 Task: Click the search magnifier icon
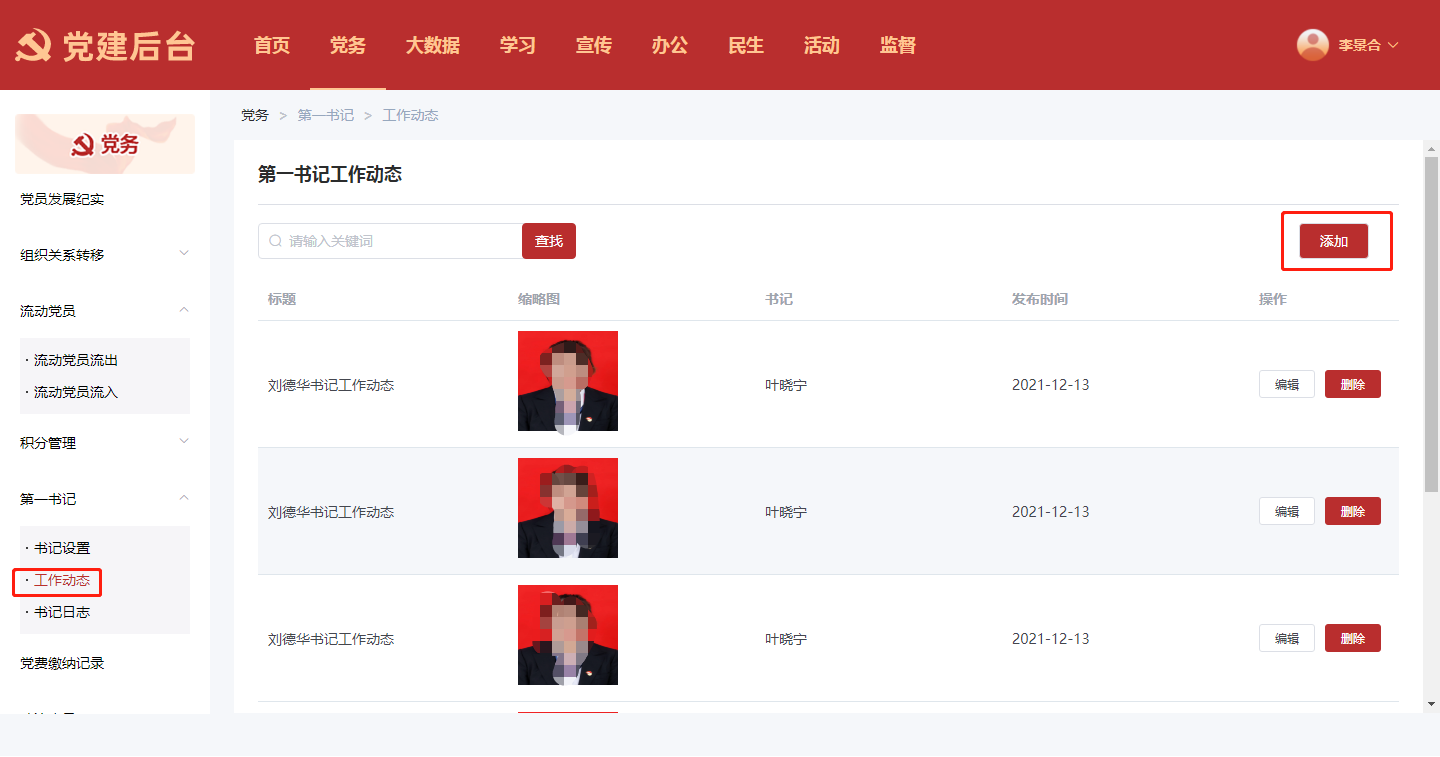(x=275, y=241)
